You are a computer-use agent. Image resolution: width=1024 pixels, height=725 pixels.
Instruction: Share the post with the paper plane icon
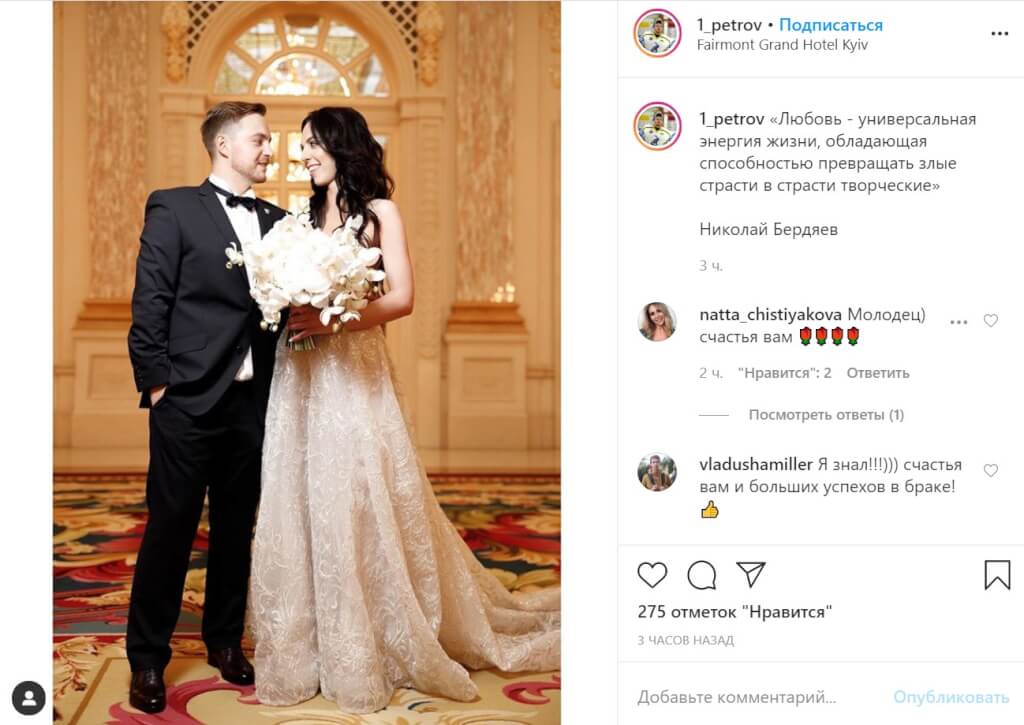750,574
